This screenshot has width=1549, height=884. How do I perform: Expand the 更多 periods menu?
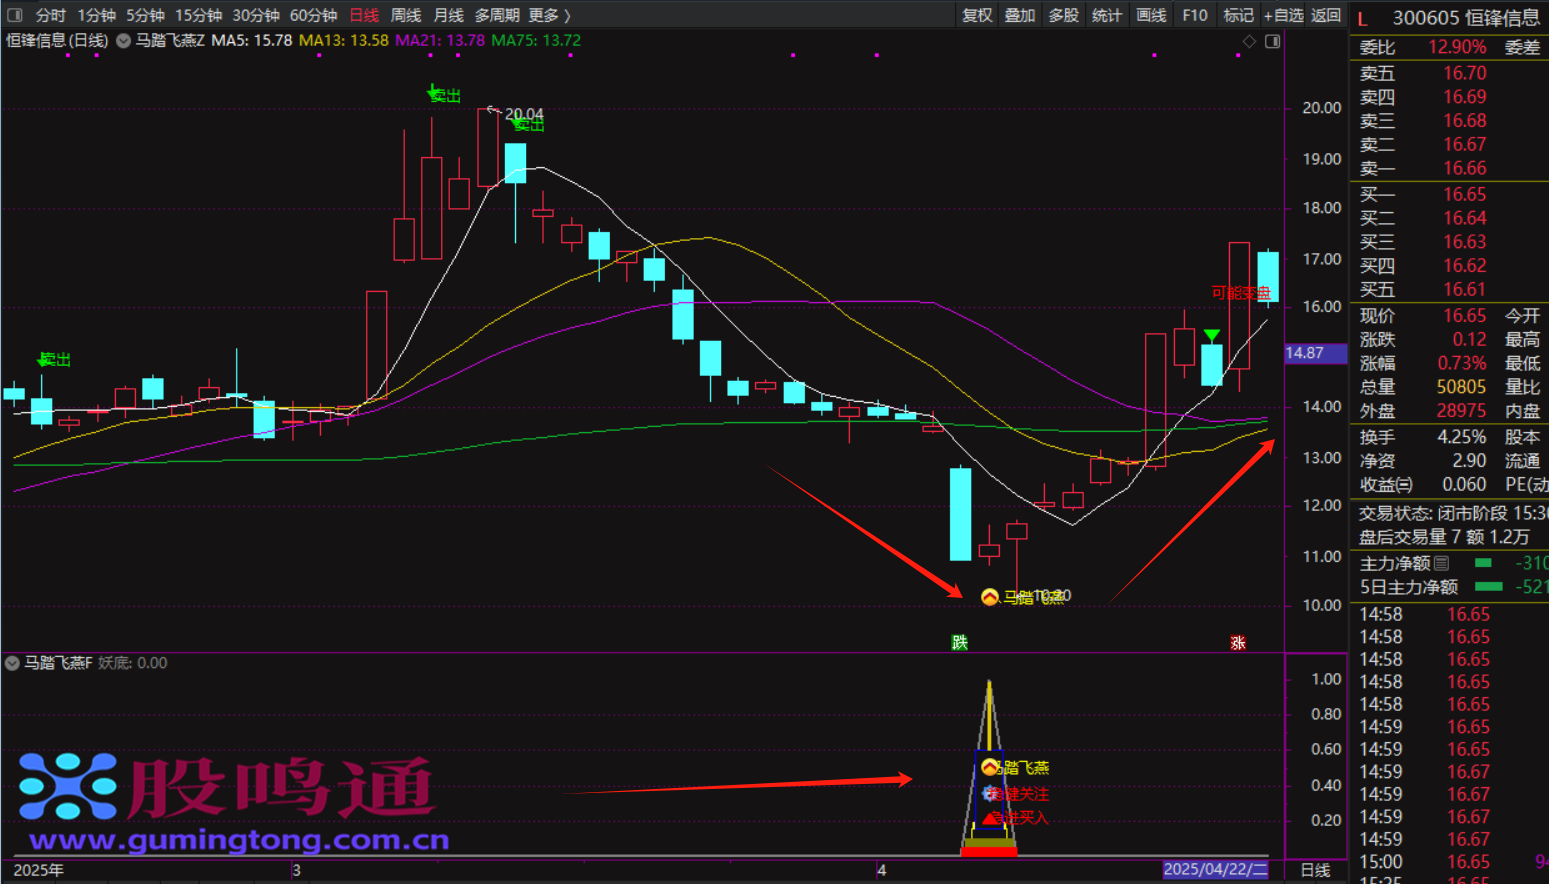(x=549, y=15)
